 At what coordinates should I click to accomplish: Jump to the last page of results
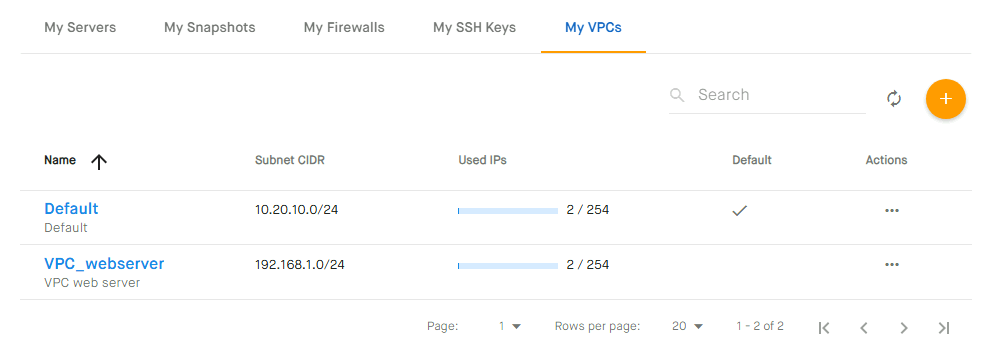pos(943,328)
